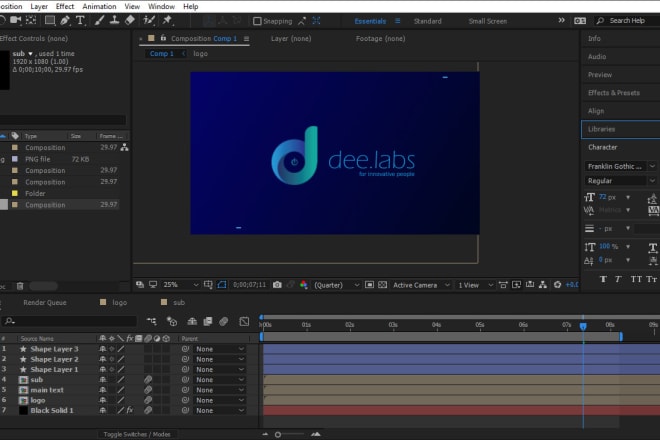Open the 25% magnification dropdown

(180, 285)
